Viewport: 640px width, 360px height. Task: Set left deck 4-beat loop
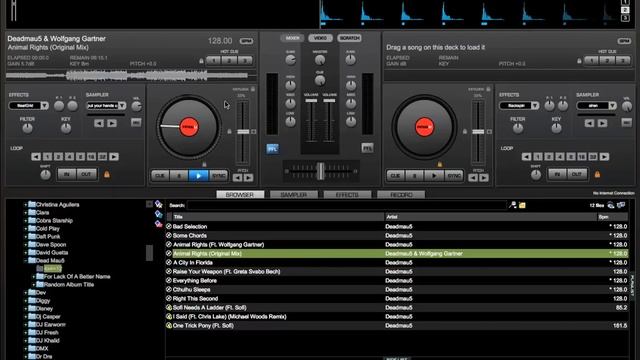click(69, 157)
